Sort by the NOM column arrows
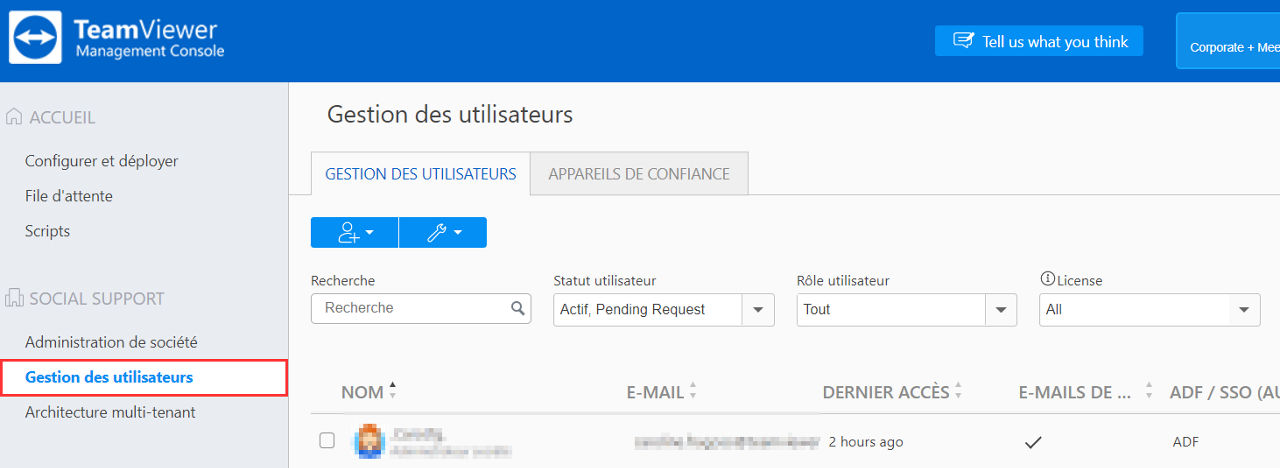The image size is (1280, 468). coord(392,391)
